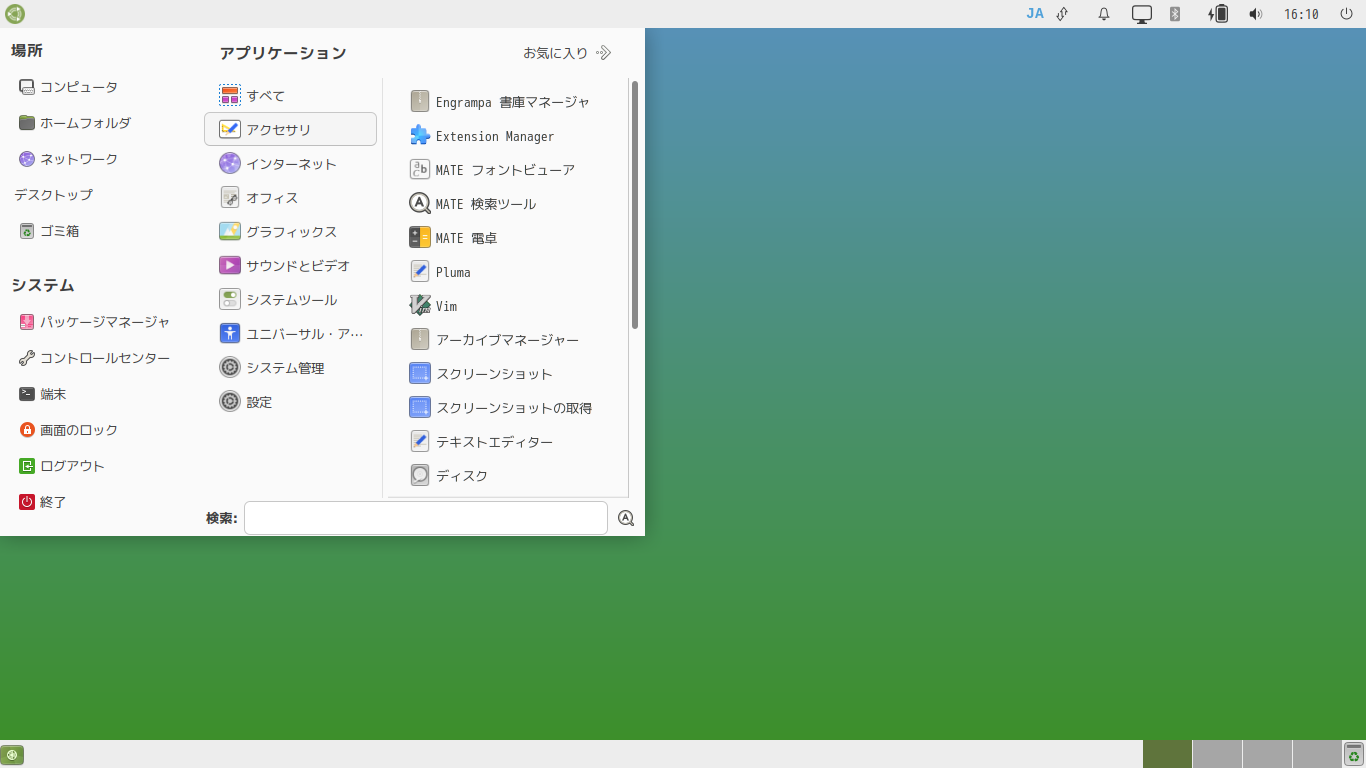Launch the 端末 terminal
1366x768 pixels.
[42, 394]
